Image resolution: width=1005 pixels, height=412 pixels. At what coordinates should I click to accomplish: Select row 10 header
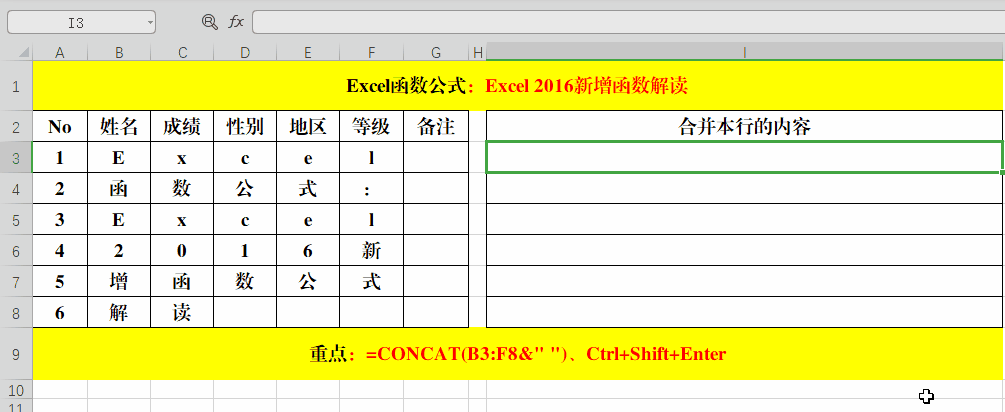pos(16,389)
